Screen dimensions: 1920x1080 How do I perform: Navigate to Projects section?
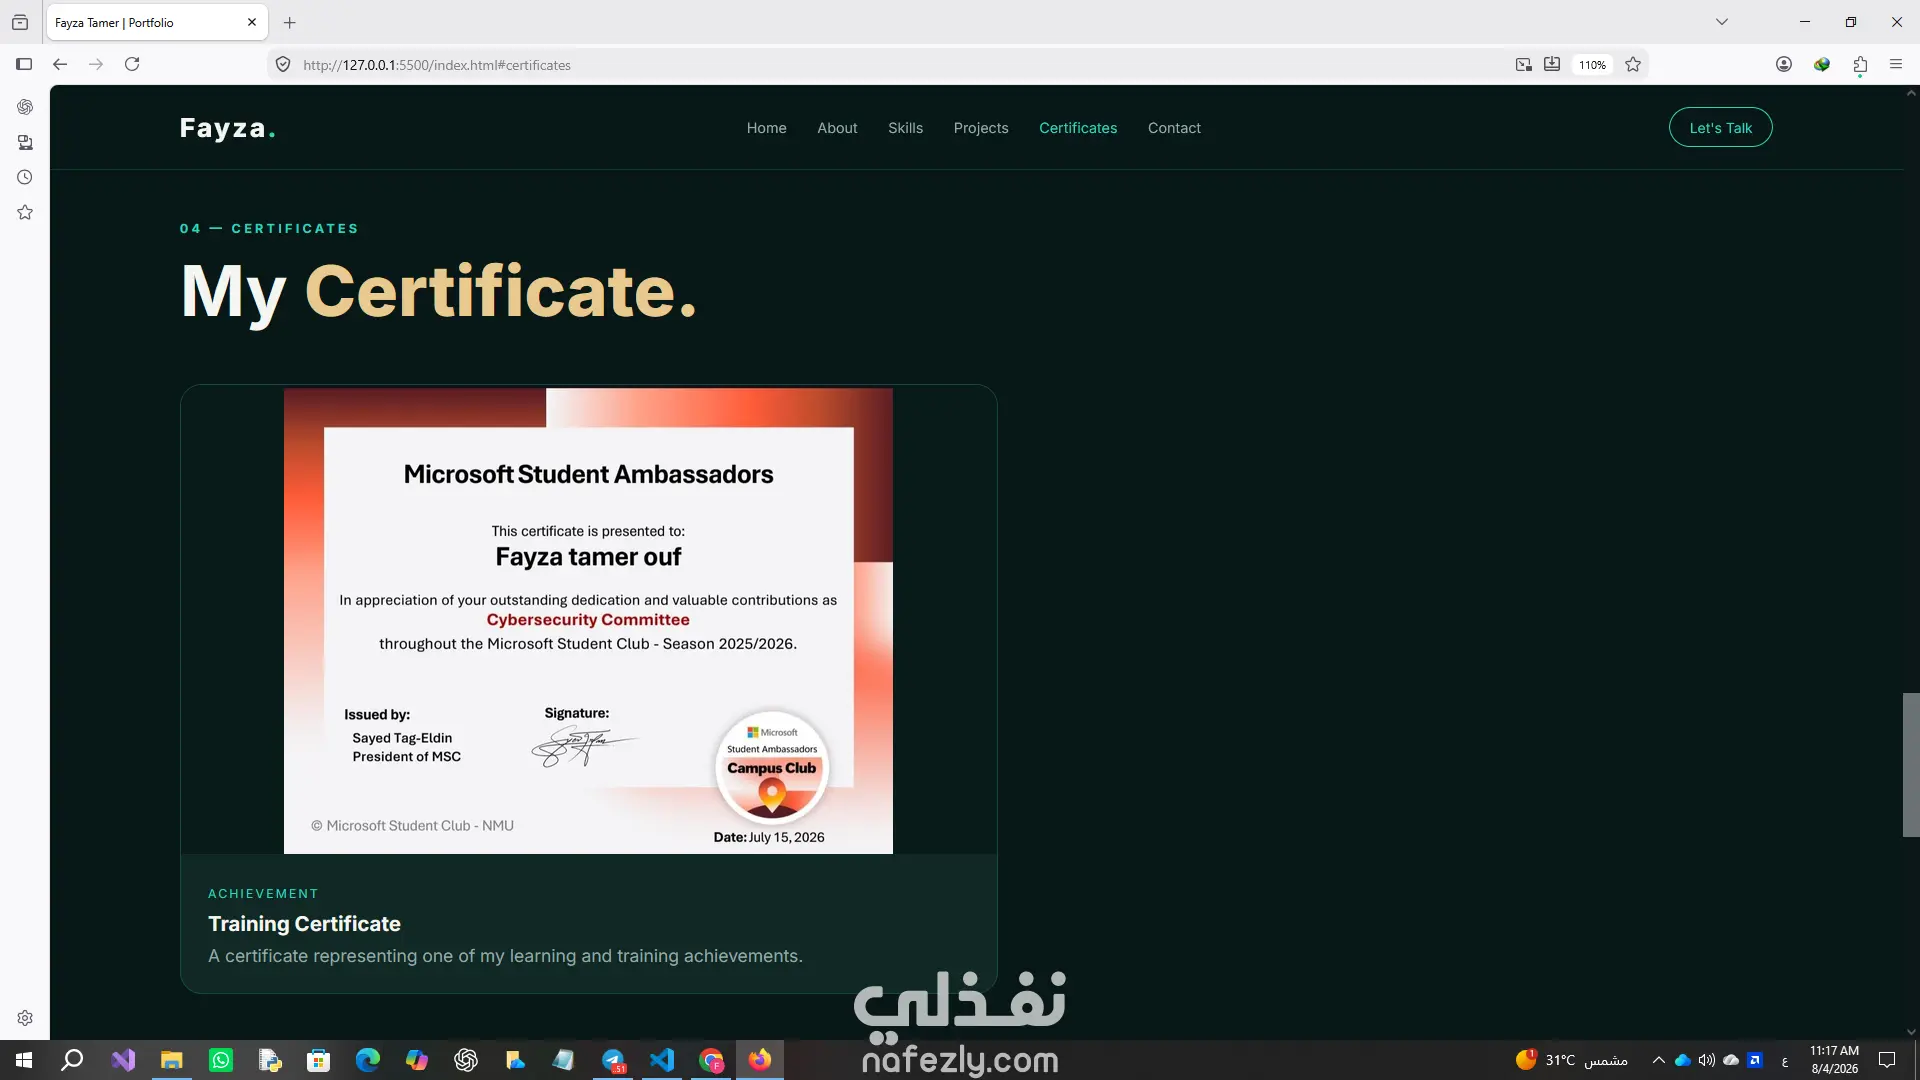pos(981,128)
